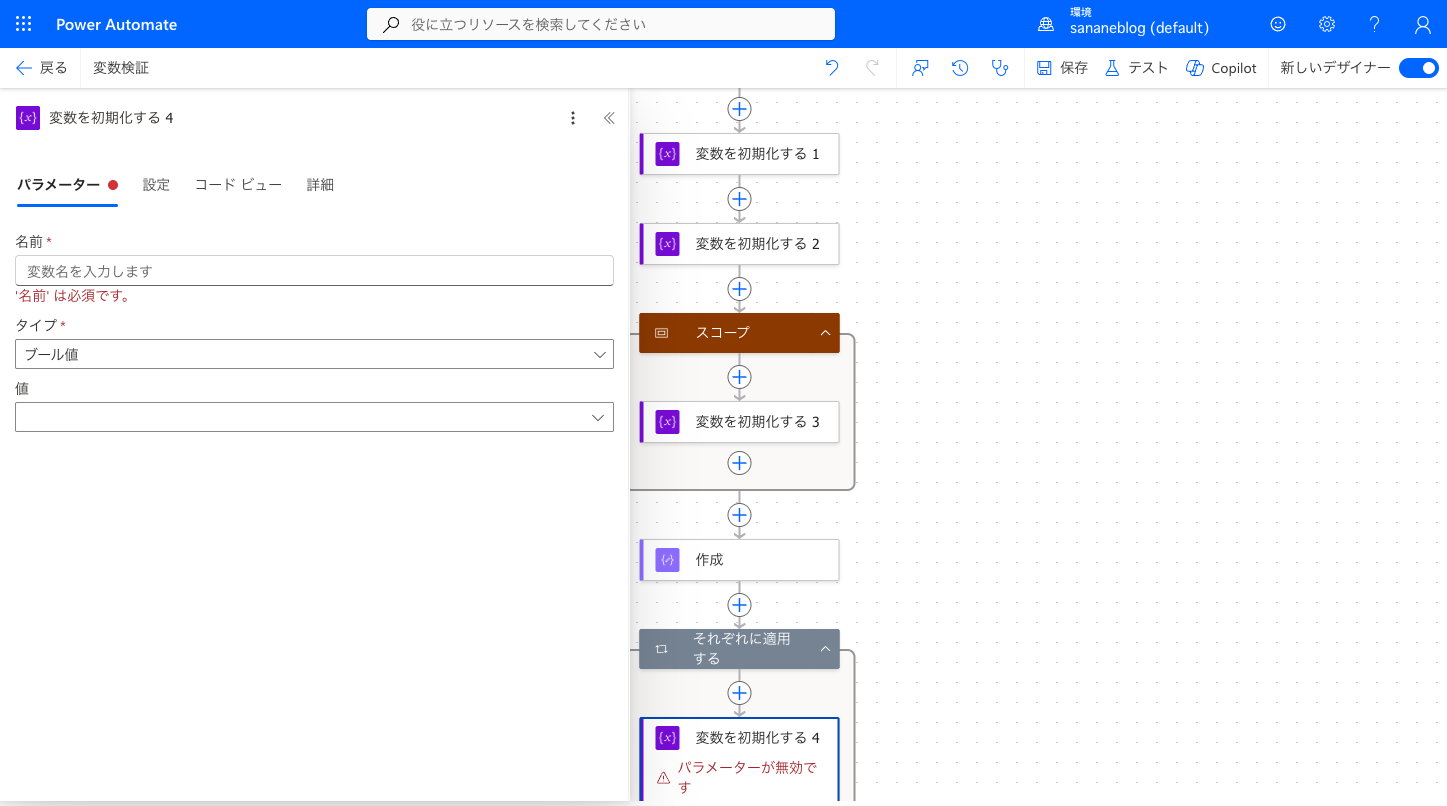Click the flow name 変数検証
1447x806 pixels.
(121, 68)
